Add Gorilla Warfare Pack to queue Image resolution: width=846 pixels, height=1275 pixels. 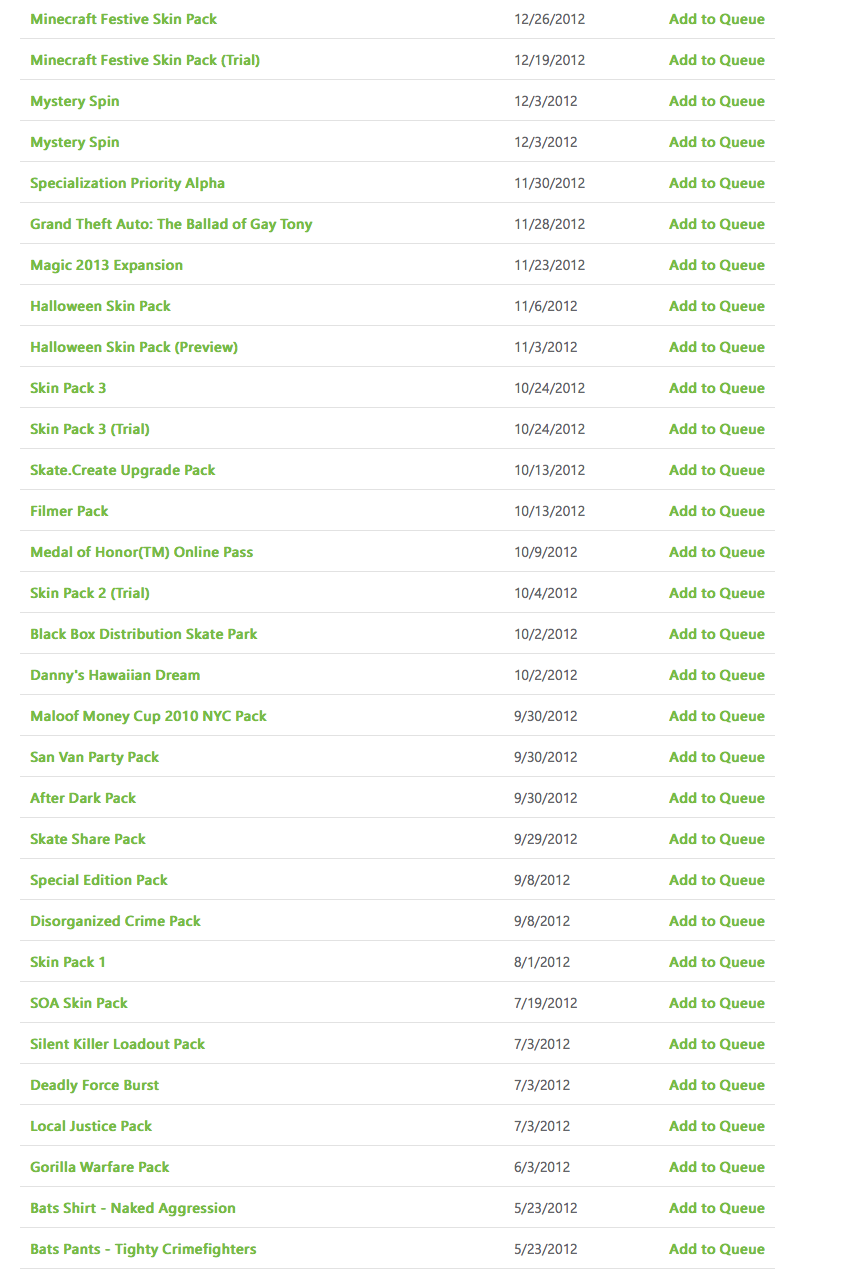pos(717,1167)
